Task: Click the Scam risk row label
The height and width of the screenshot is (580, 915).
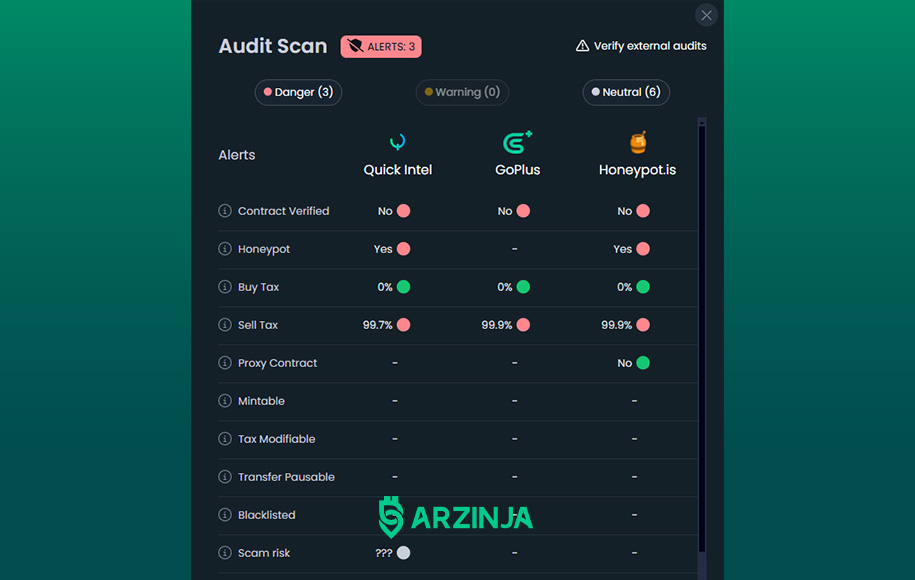Action: (264, 553)
